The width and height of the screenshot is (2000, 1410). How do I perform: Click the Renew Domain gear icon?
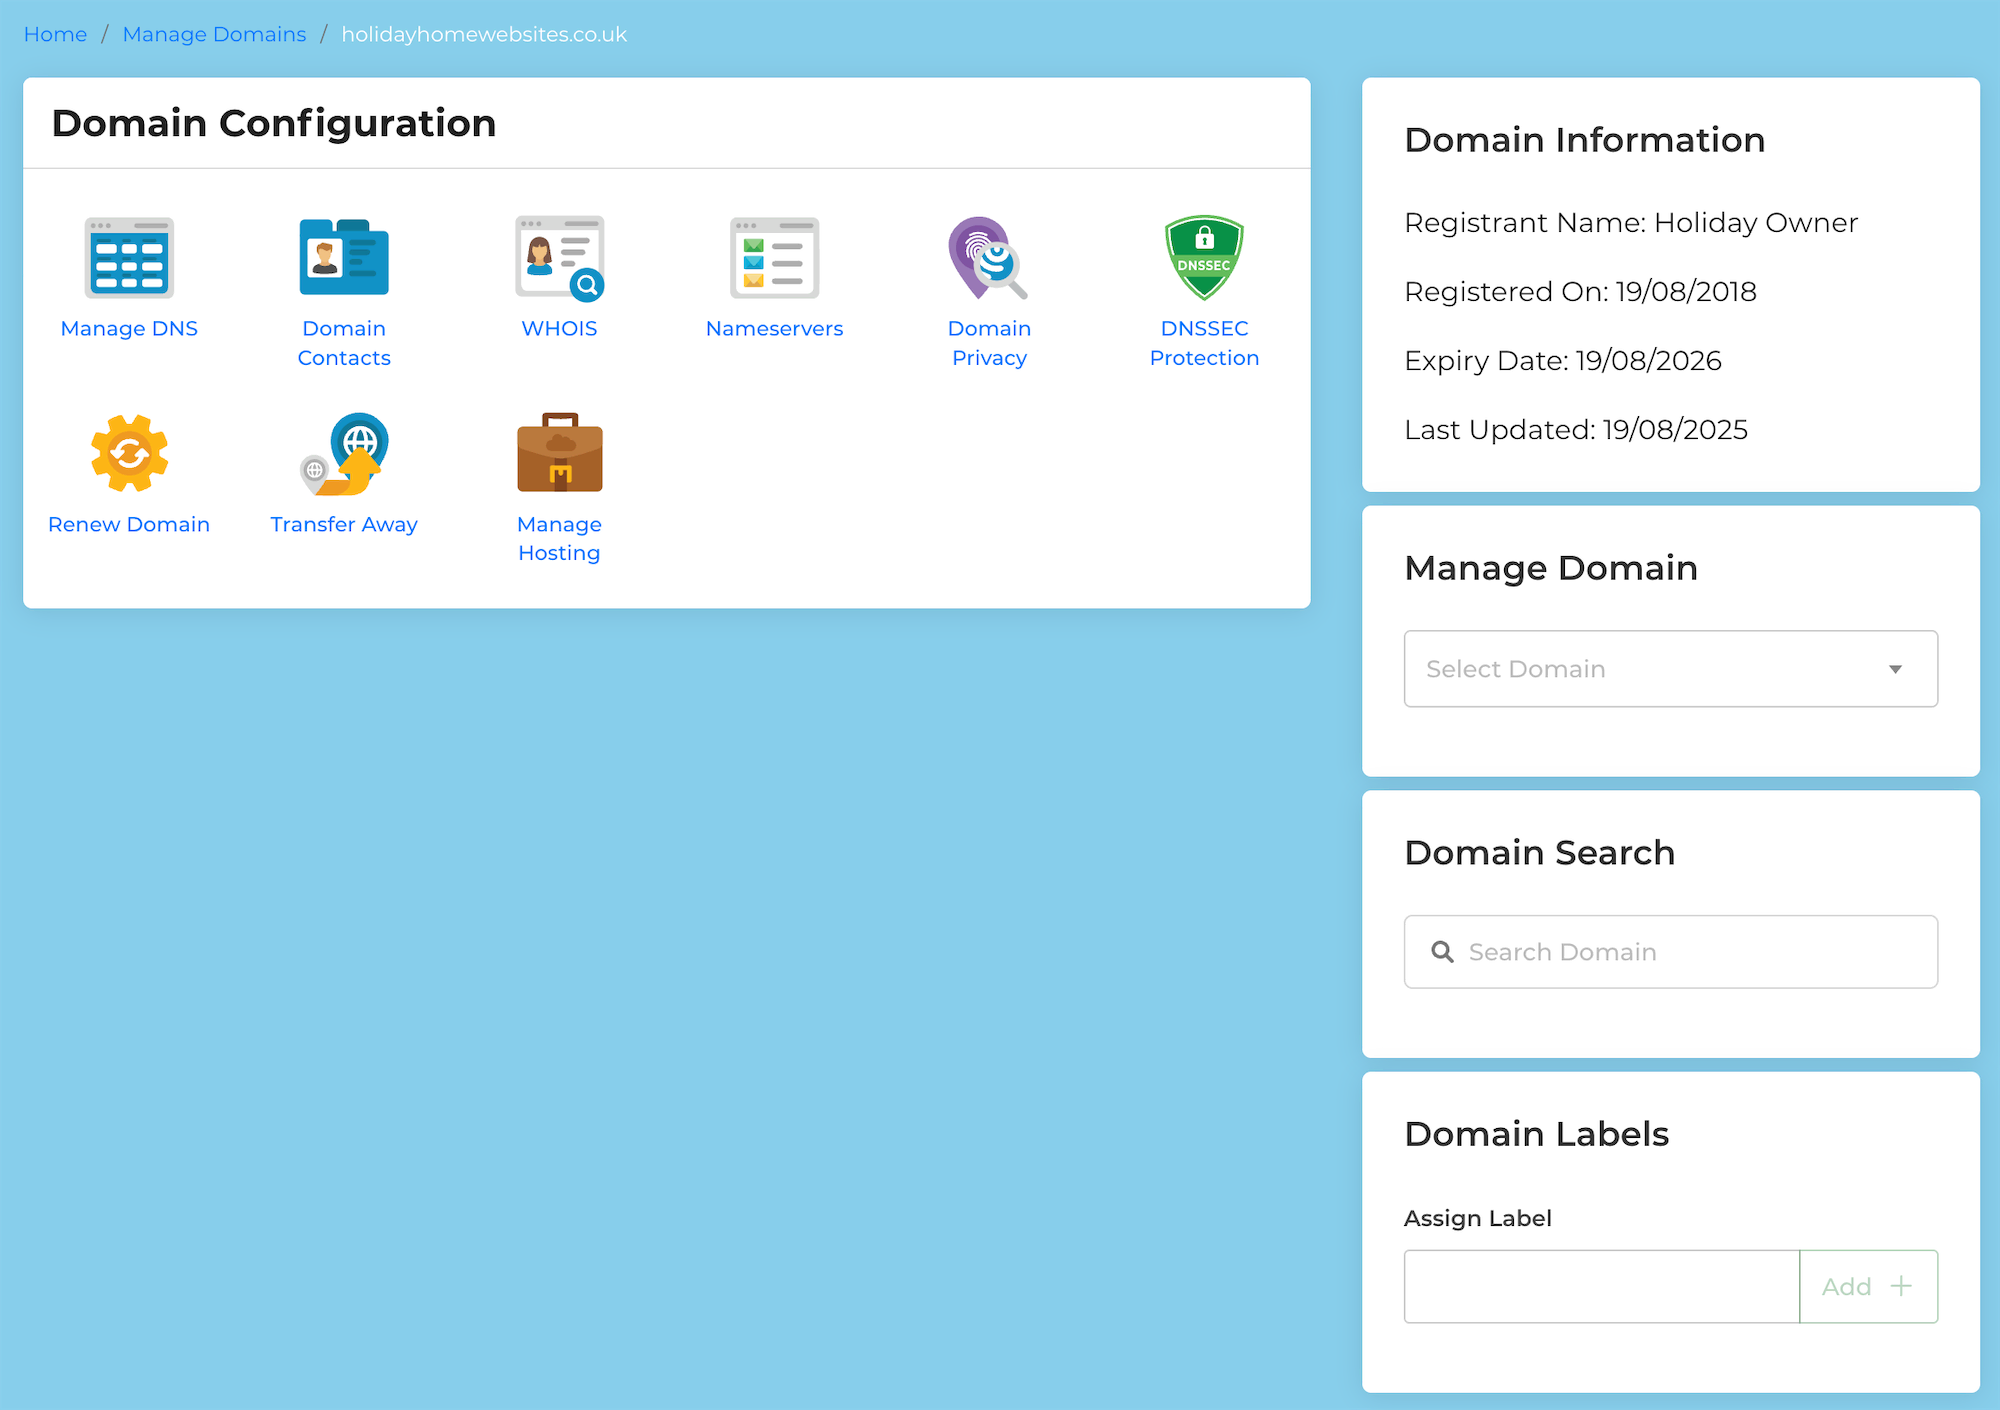[129, 453]
